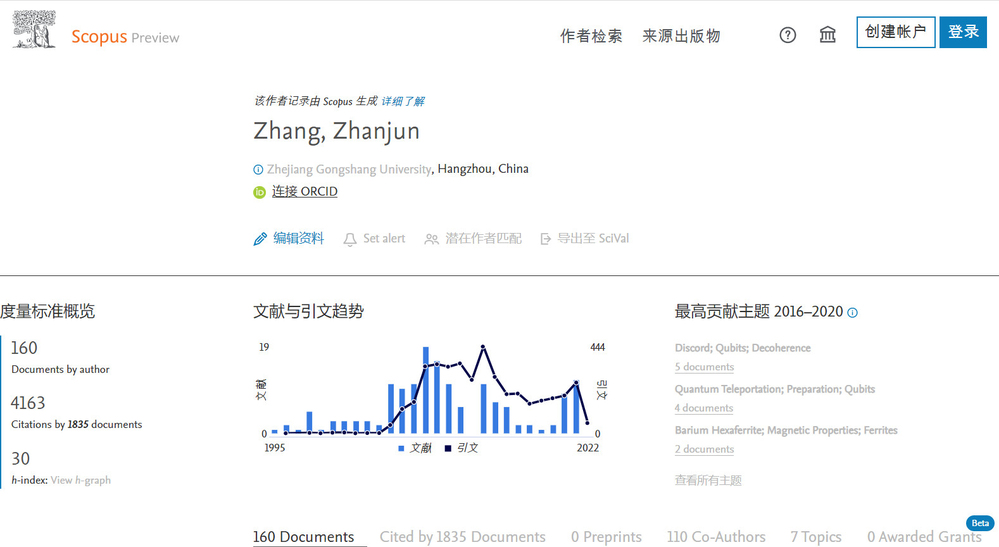Click the tallest blue bar in chart
Viewport: 999px width, 547px height.
(x=425, y=390)
